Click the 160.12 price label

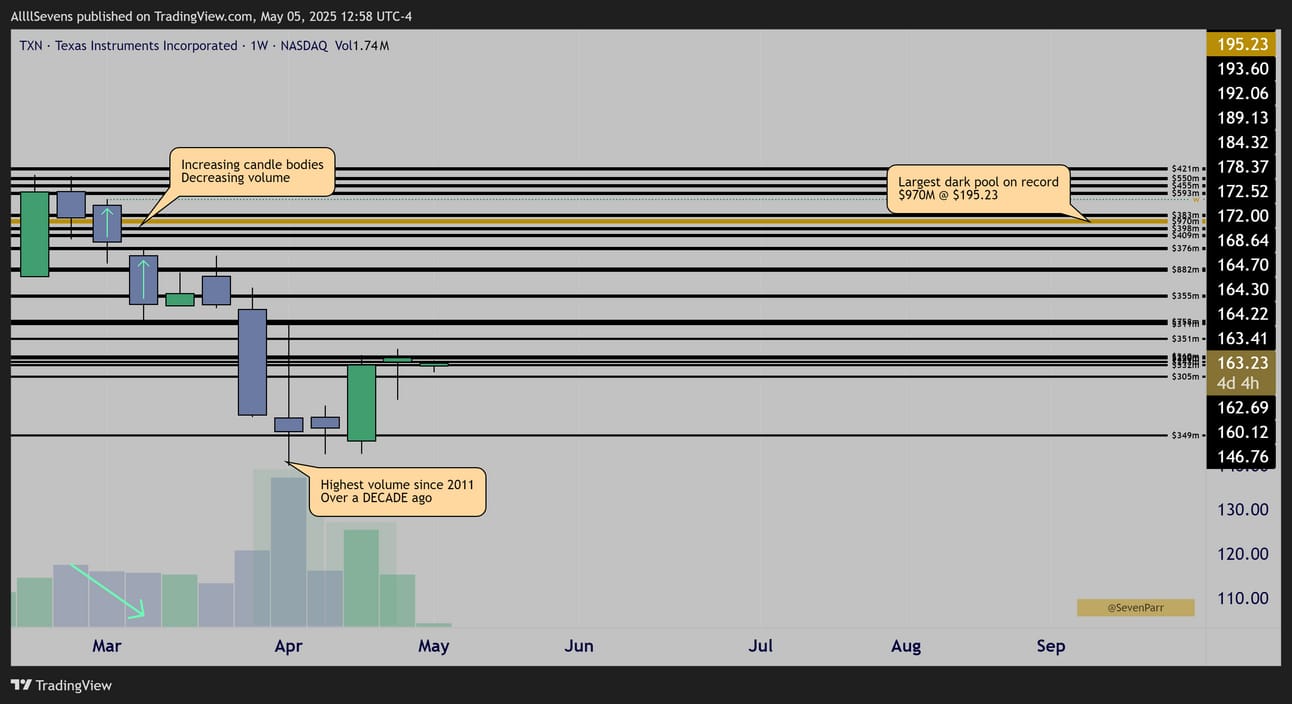pos(1243,431)
